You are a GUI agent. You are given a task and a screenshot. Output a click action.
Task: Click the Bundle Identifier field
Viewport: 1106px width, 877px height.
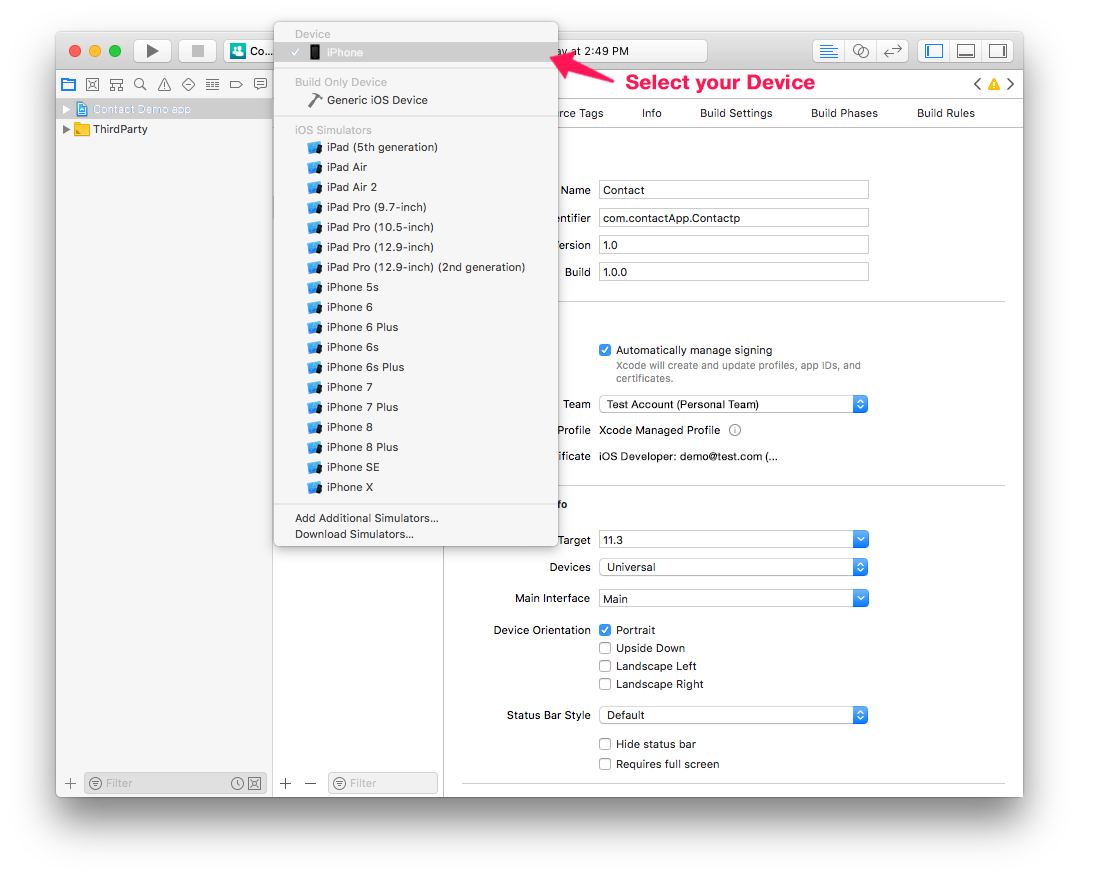click(734, 218)
